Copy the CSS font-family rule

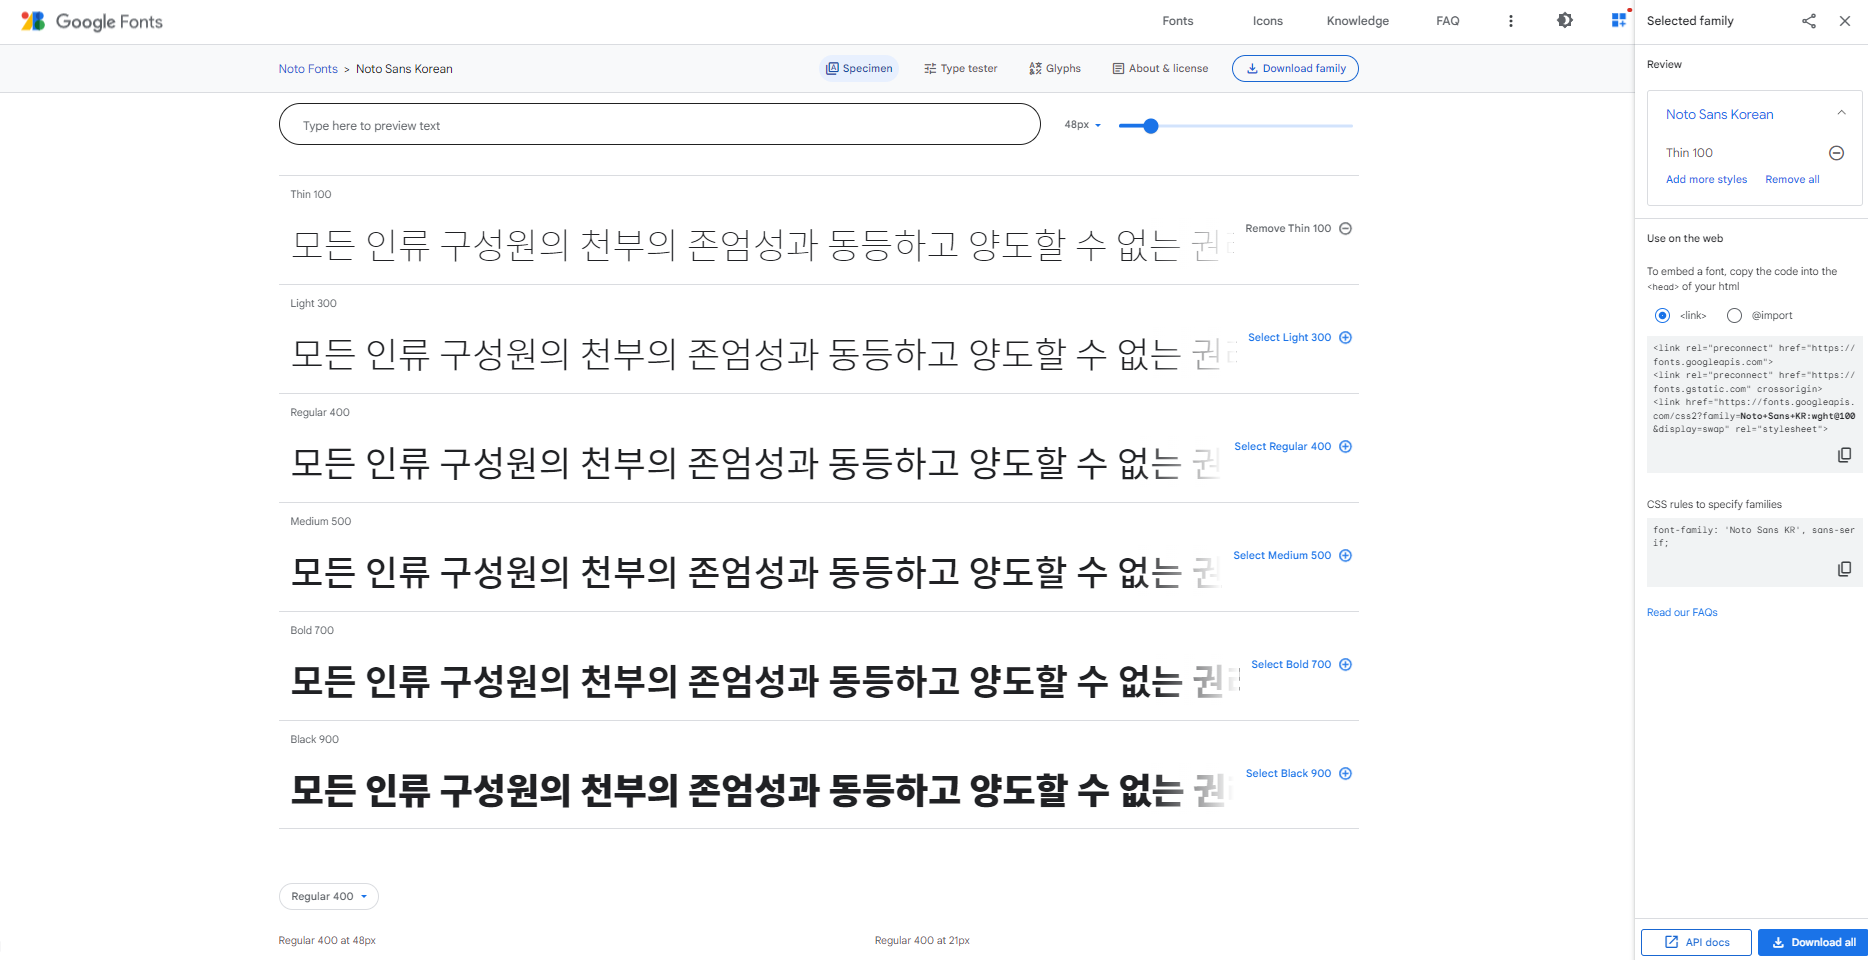pyautogui.click(x=1844, y=569)
